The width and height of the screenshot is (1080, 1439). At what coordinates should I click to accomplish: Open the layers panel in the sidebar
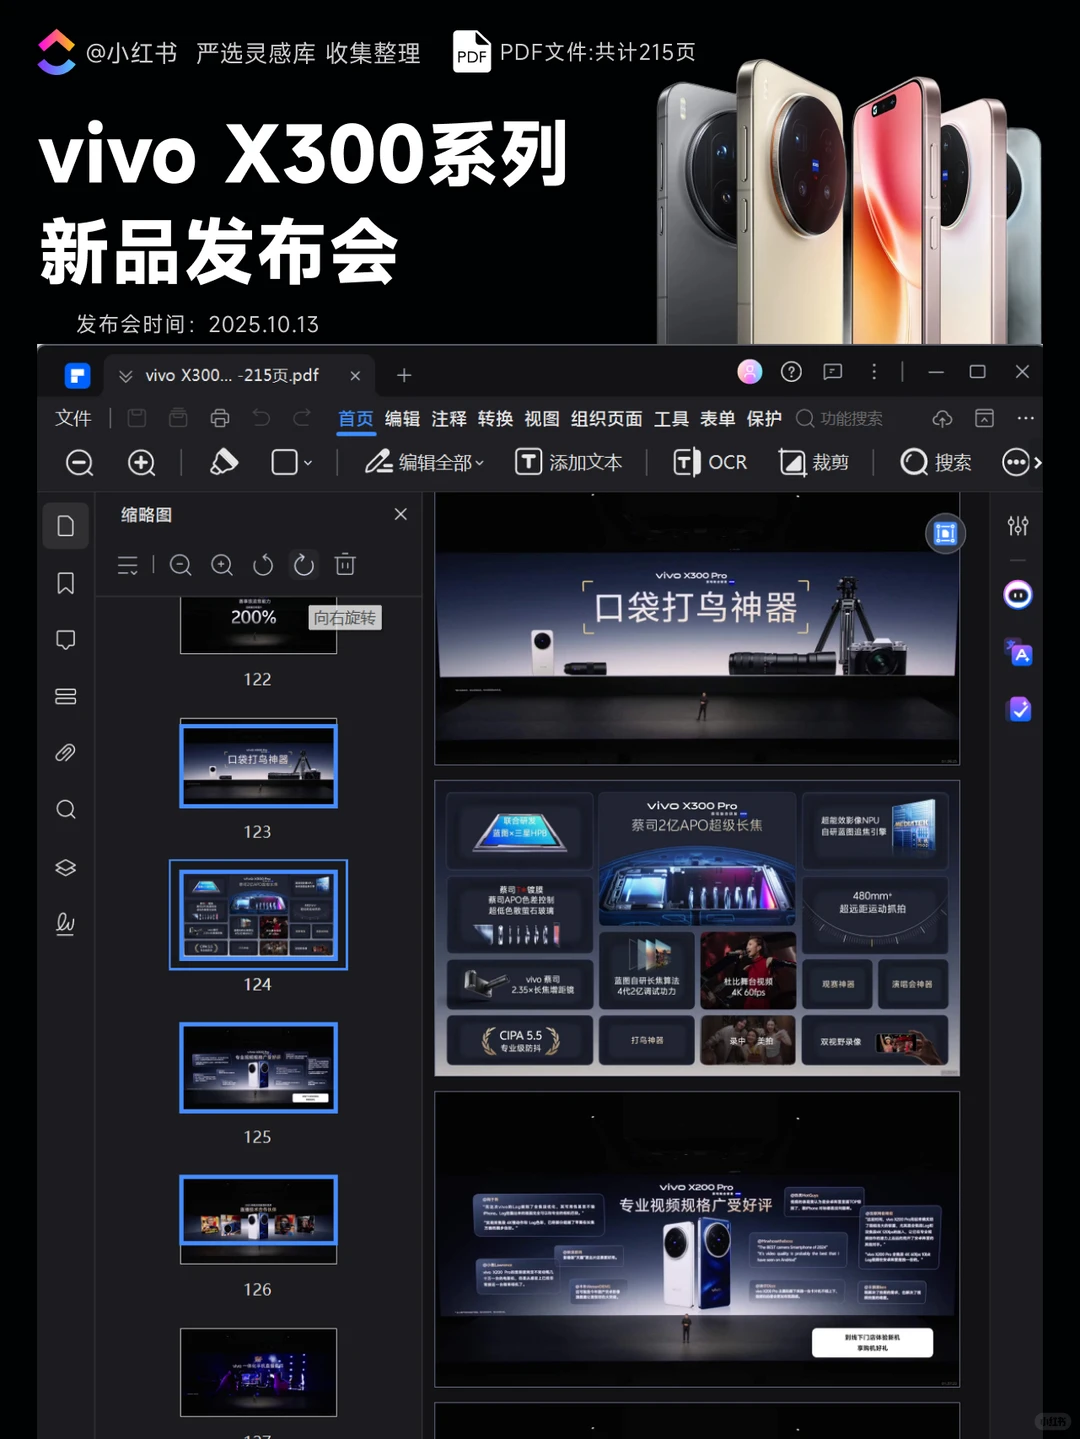[65, 867]
